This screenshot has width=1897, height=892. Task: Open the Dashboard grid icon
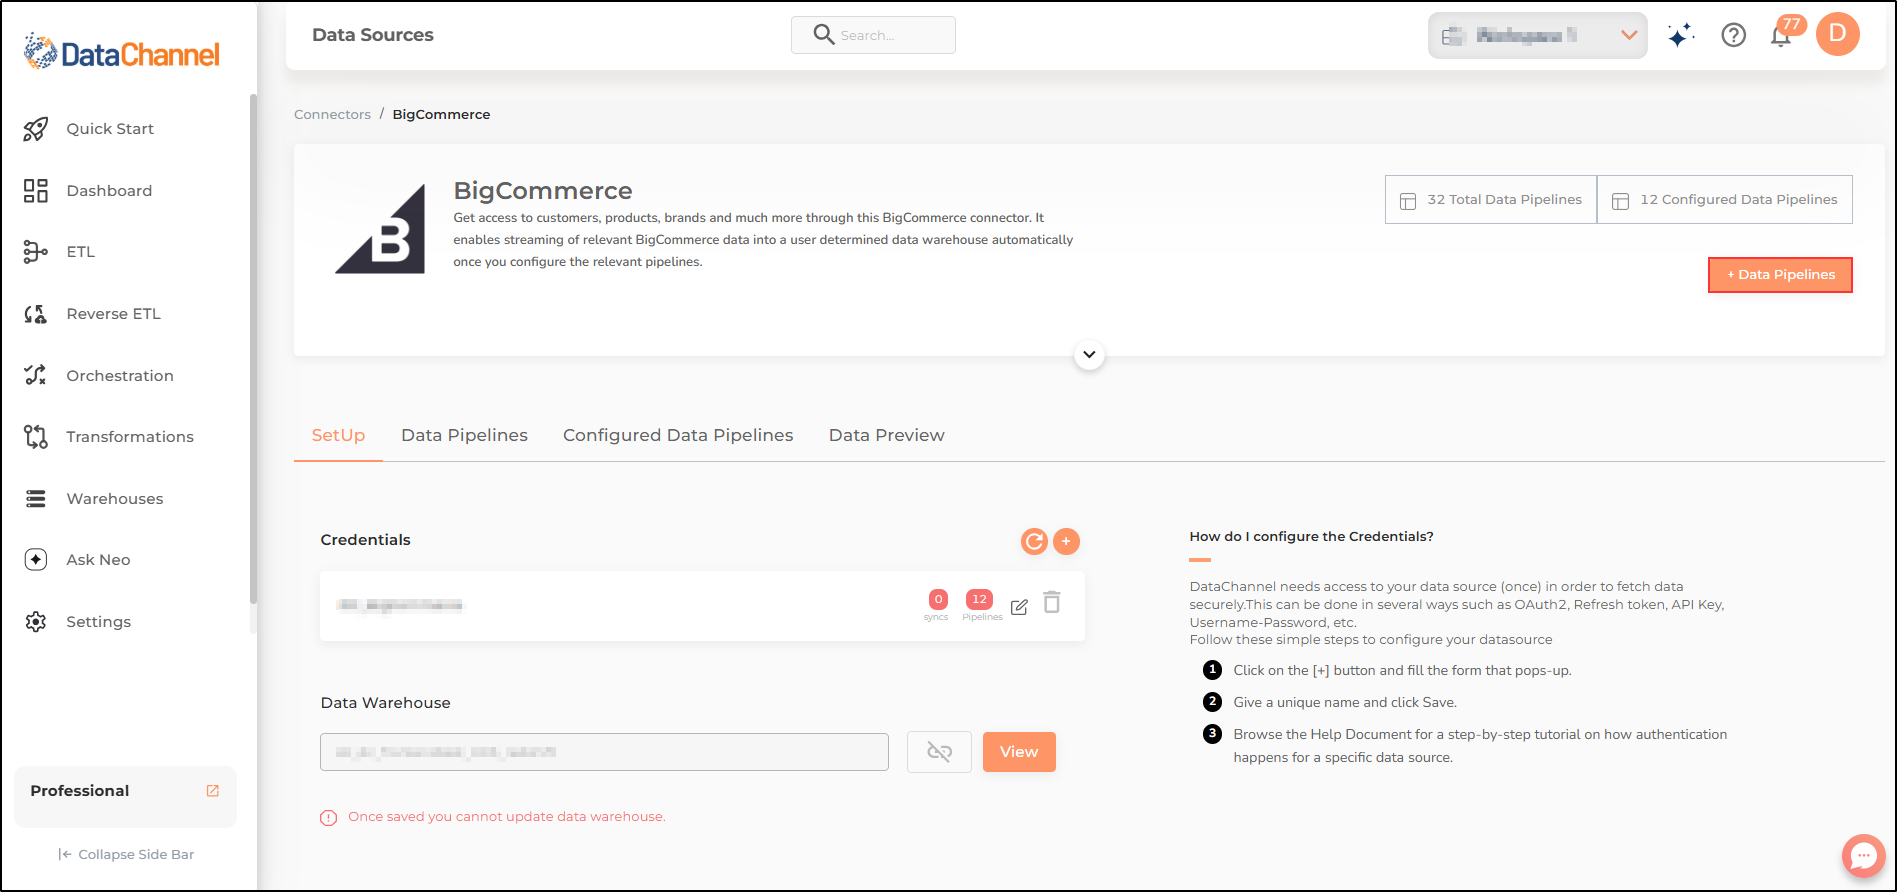point(36,191)
